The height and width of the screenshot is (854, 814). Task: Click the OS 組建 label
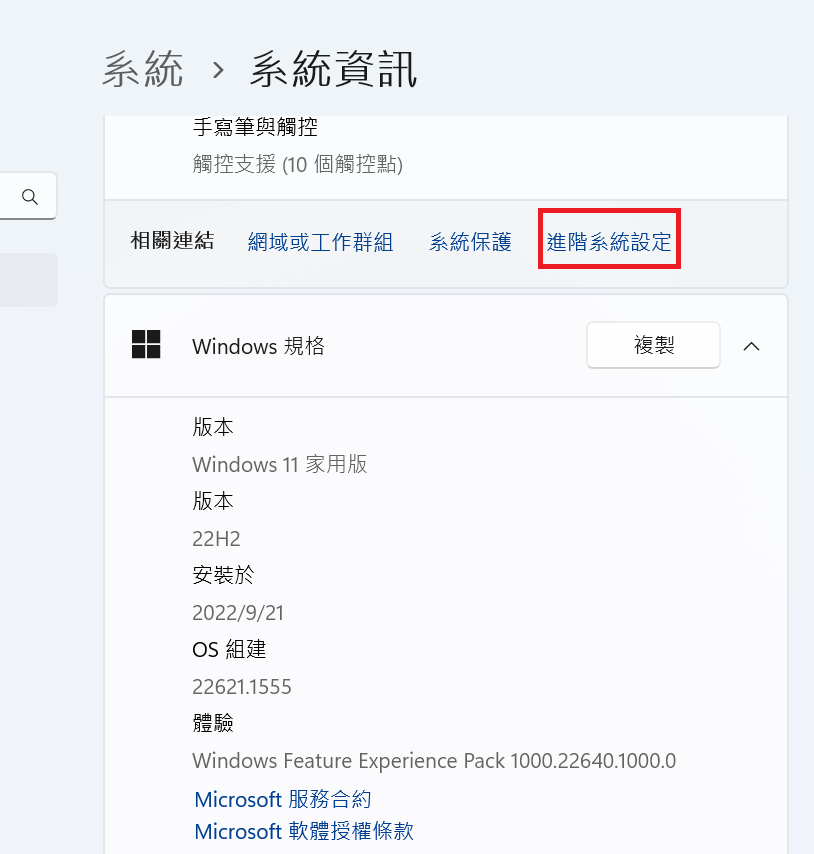point(229,649)
